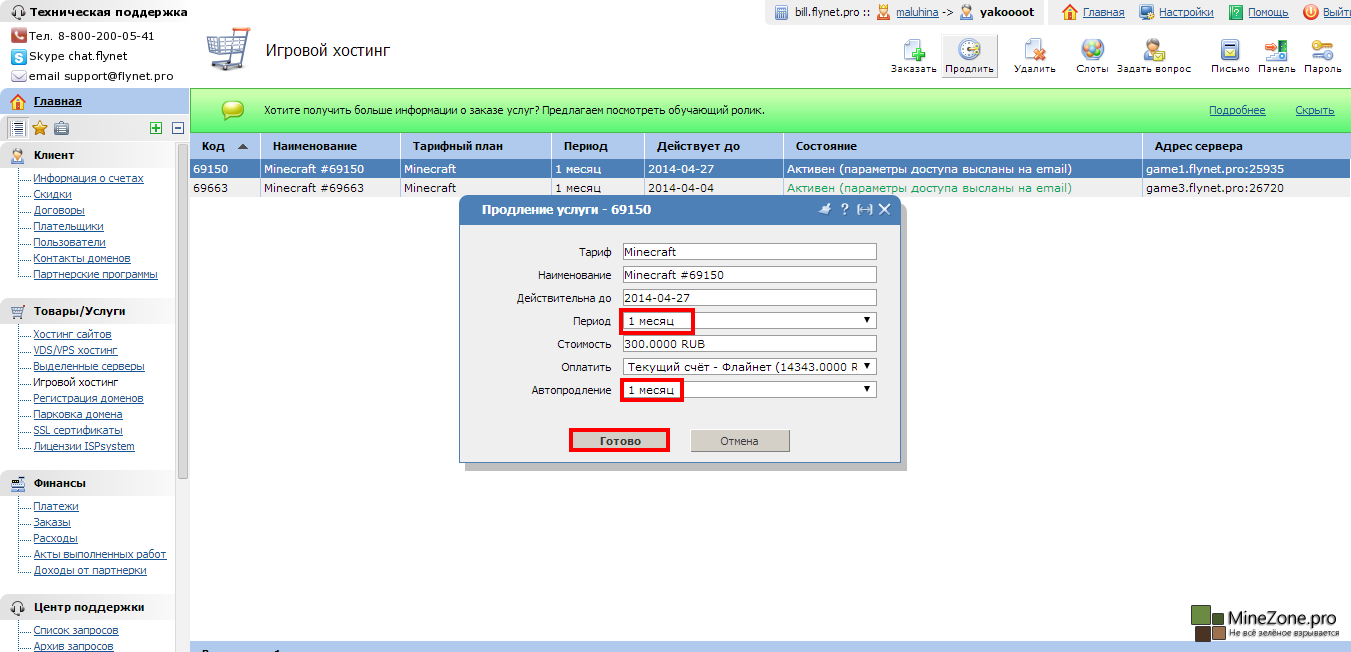
Task: Select the Minecraft #69663 table row
Action: [314, 188]
